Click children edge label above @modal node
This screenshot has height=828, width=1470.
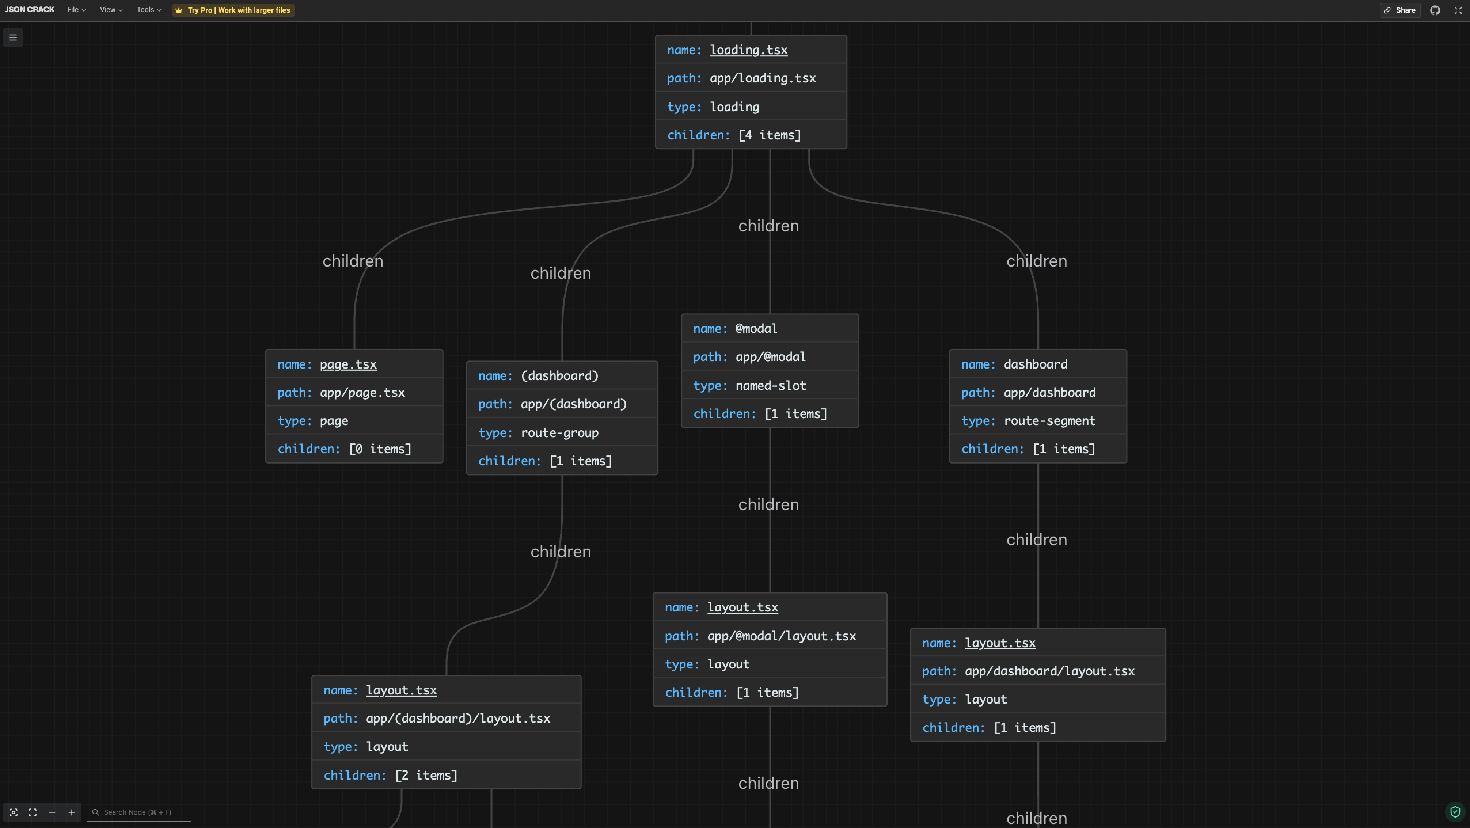[x=769, y=226]
